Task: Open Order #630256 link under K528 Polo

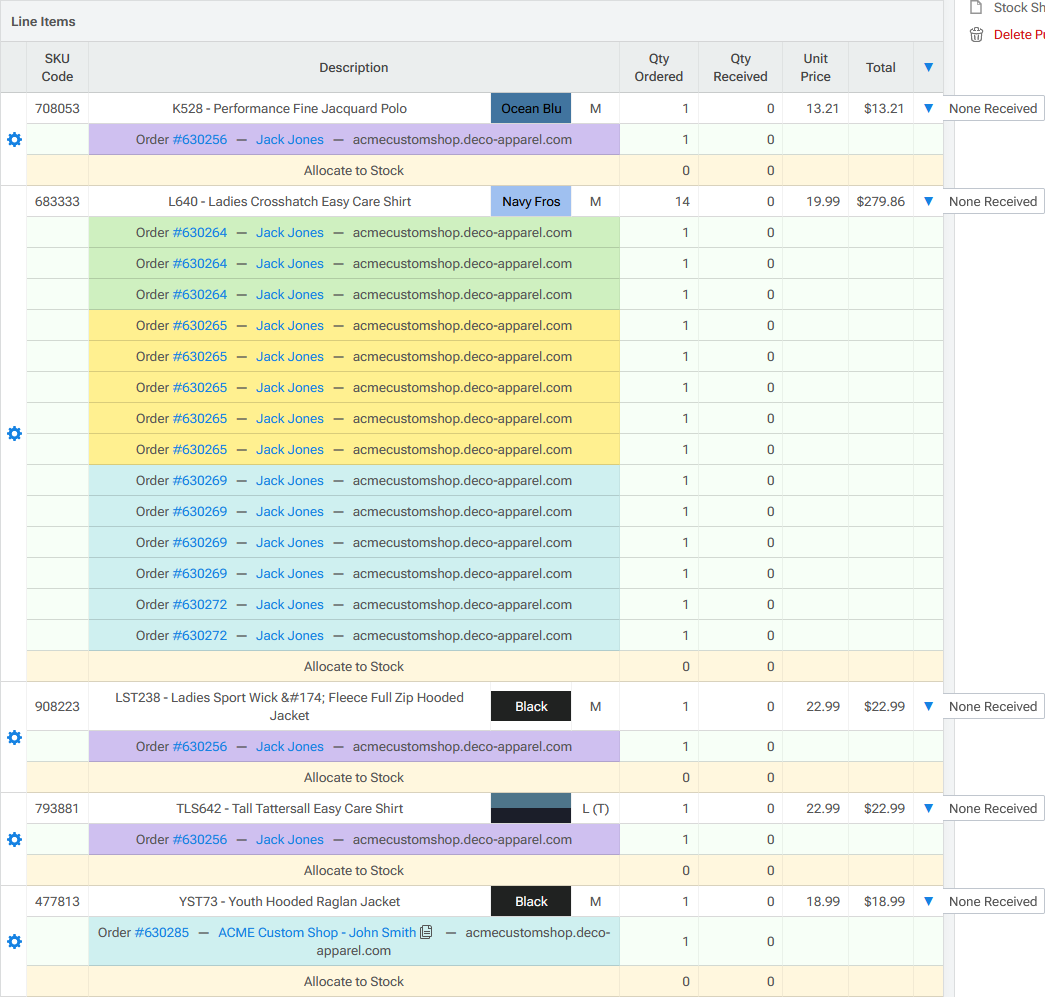Action: click(x=200, y=139)
